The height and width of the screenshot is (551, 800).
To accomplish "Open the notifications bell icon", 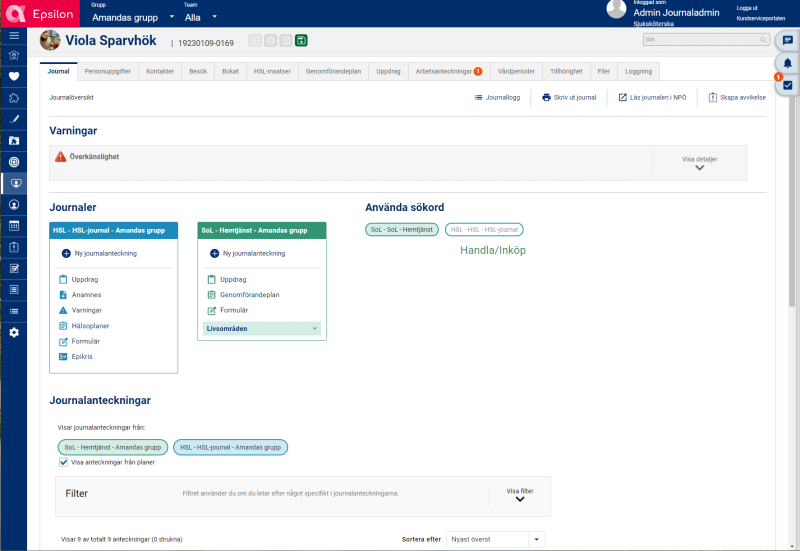I will tap(788, 63).
